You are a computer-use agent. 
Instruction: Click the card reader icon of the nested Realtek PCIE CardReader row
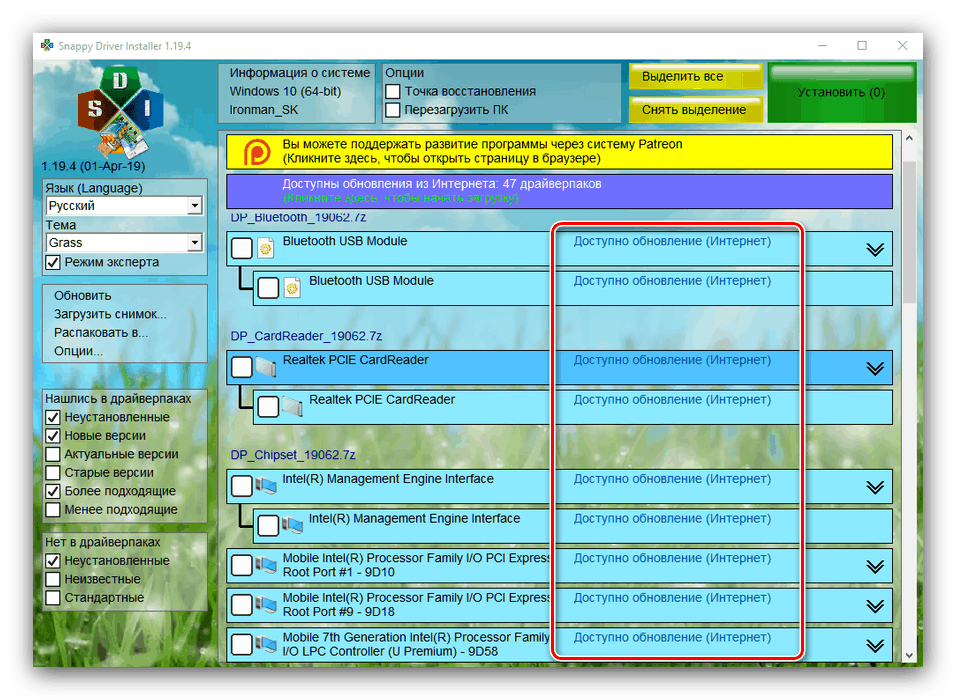tap(293, 407)
